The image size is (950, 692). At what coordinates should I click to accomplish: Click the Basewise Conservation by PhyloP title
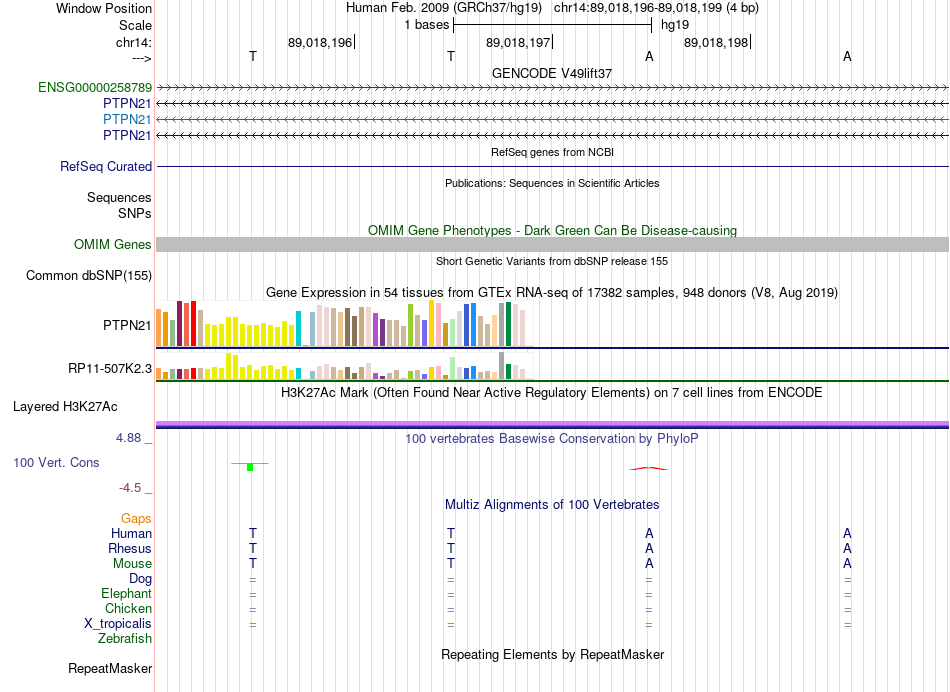[x=552, y=438]
